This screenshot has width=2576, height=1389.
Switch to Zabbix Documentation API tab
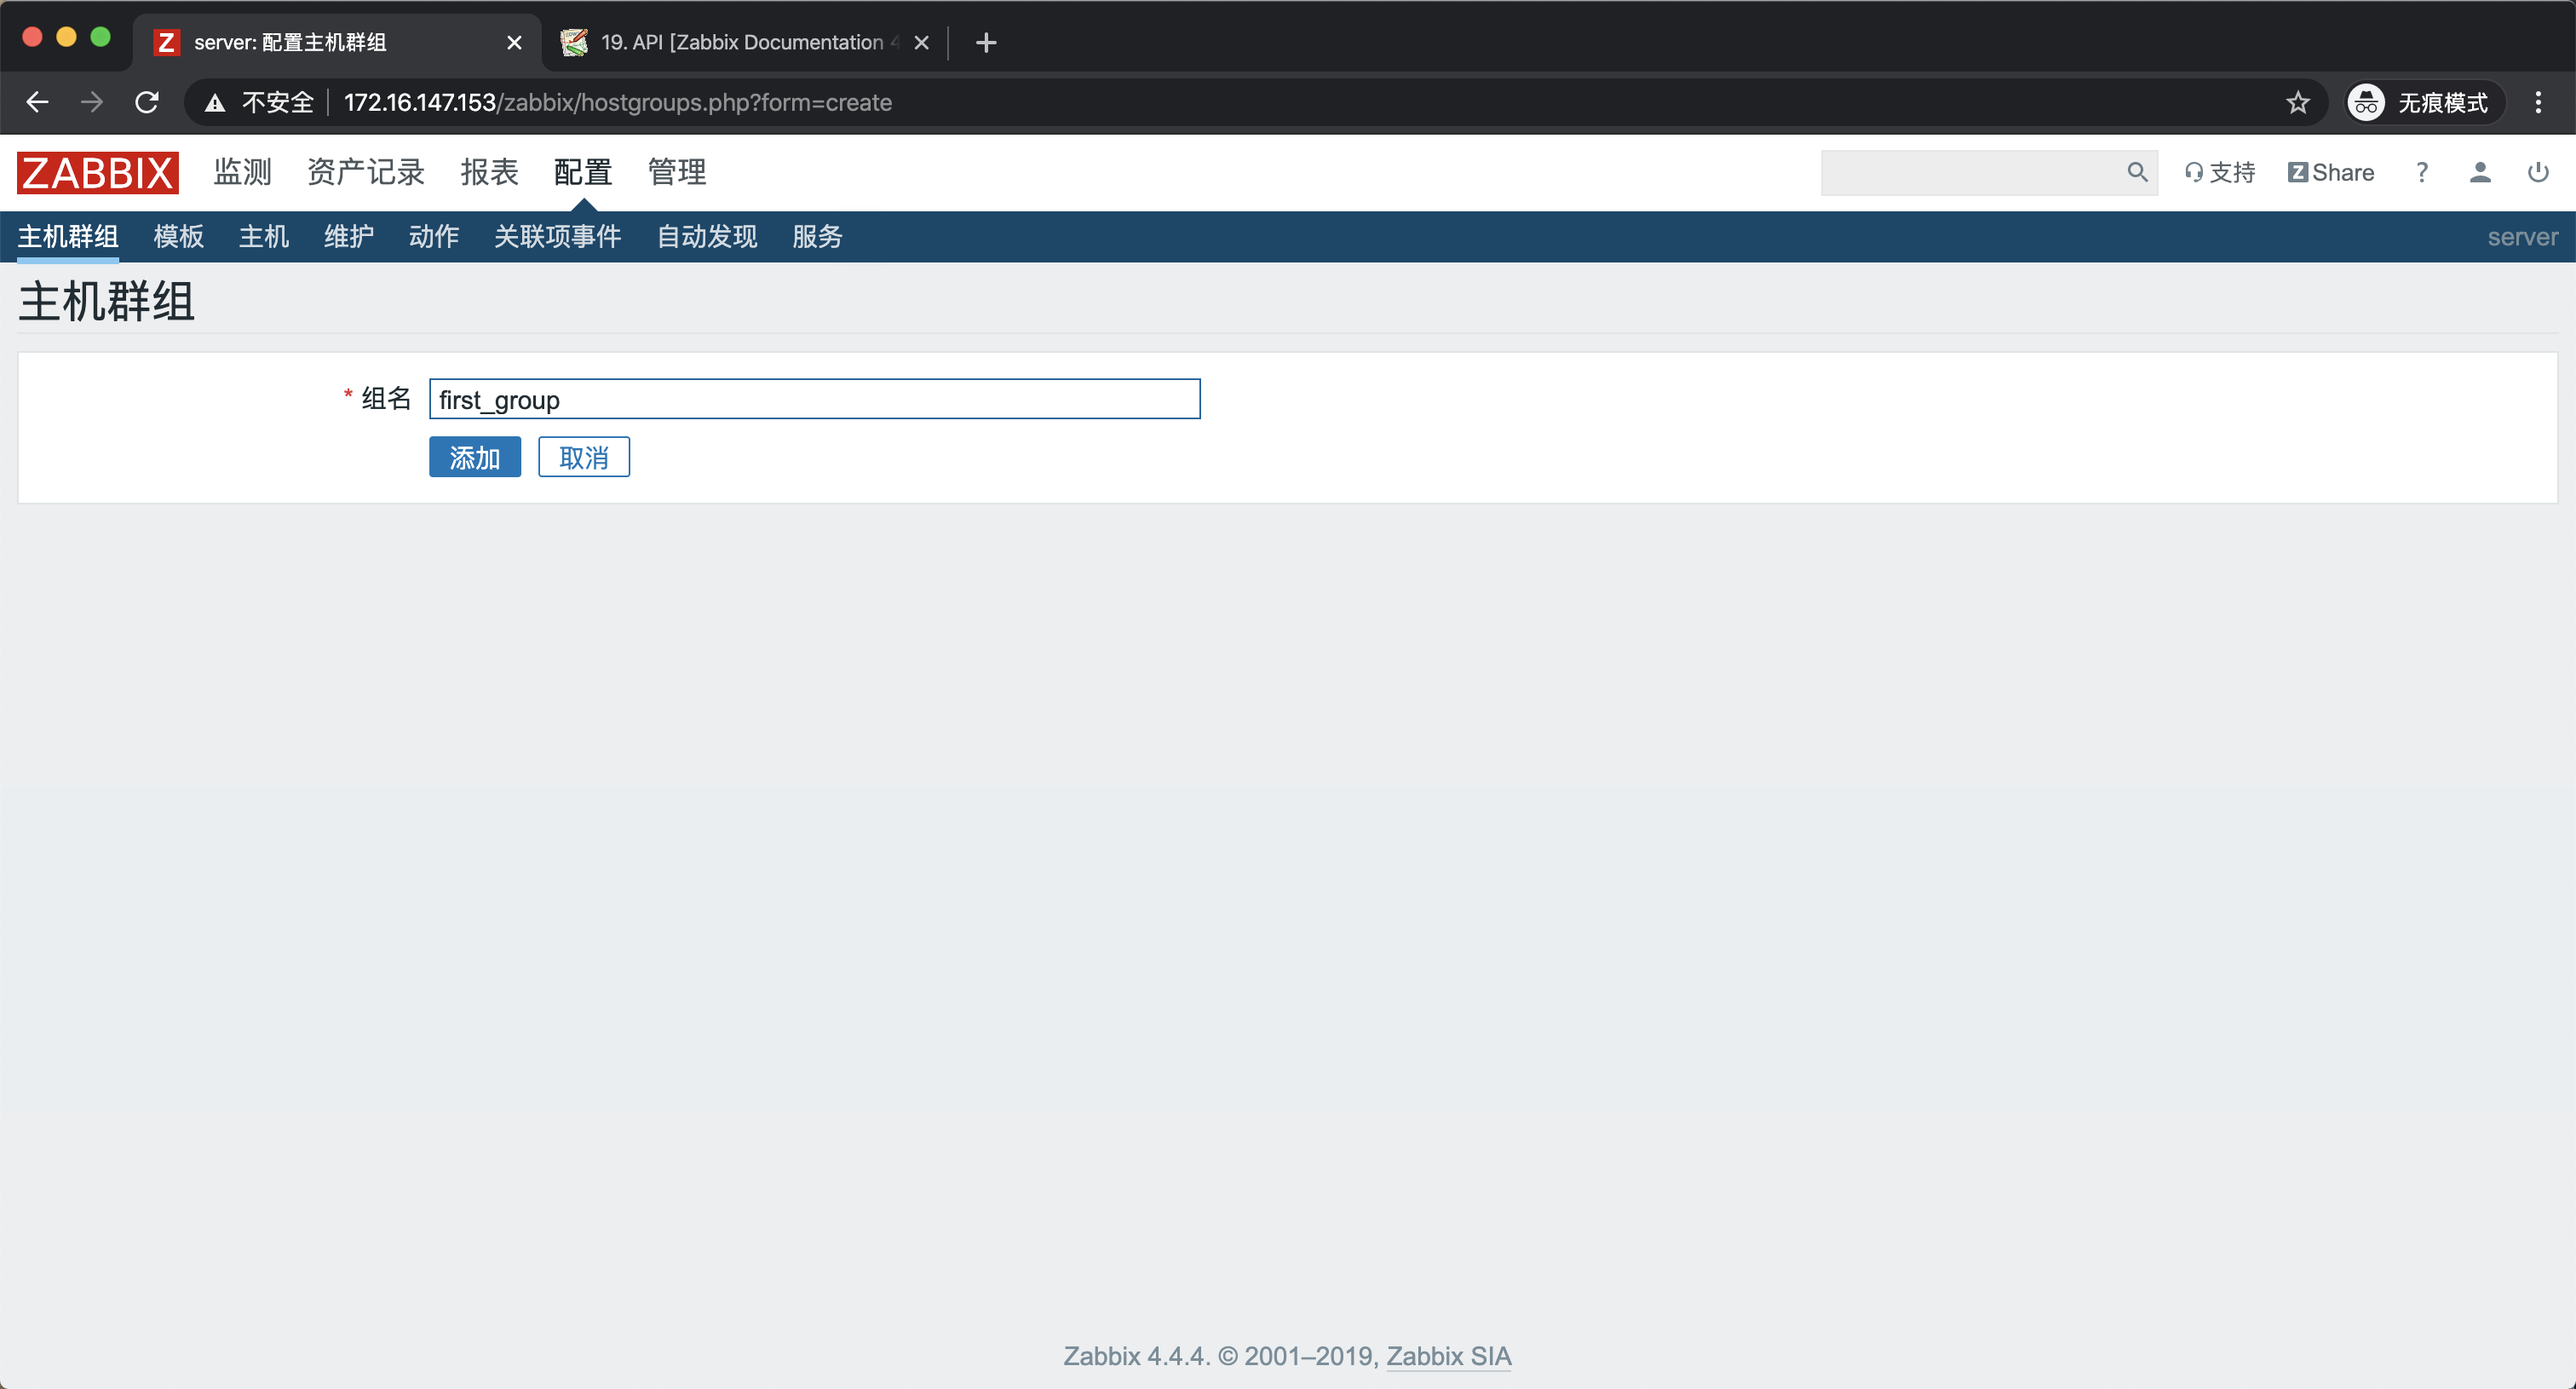pyautogui.click(x=740, y=42)
